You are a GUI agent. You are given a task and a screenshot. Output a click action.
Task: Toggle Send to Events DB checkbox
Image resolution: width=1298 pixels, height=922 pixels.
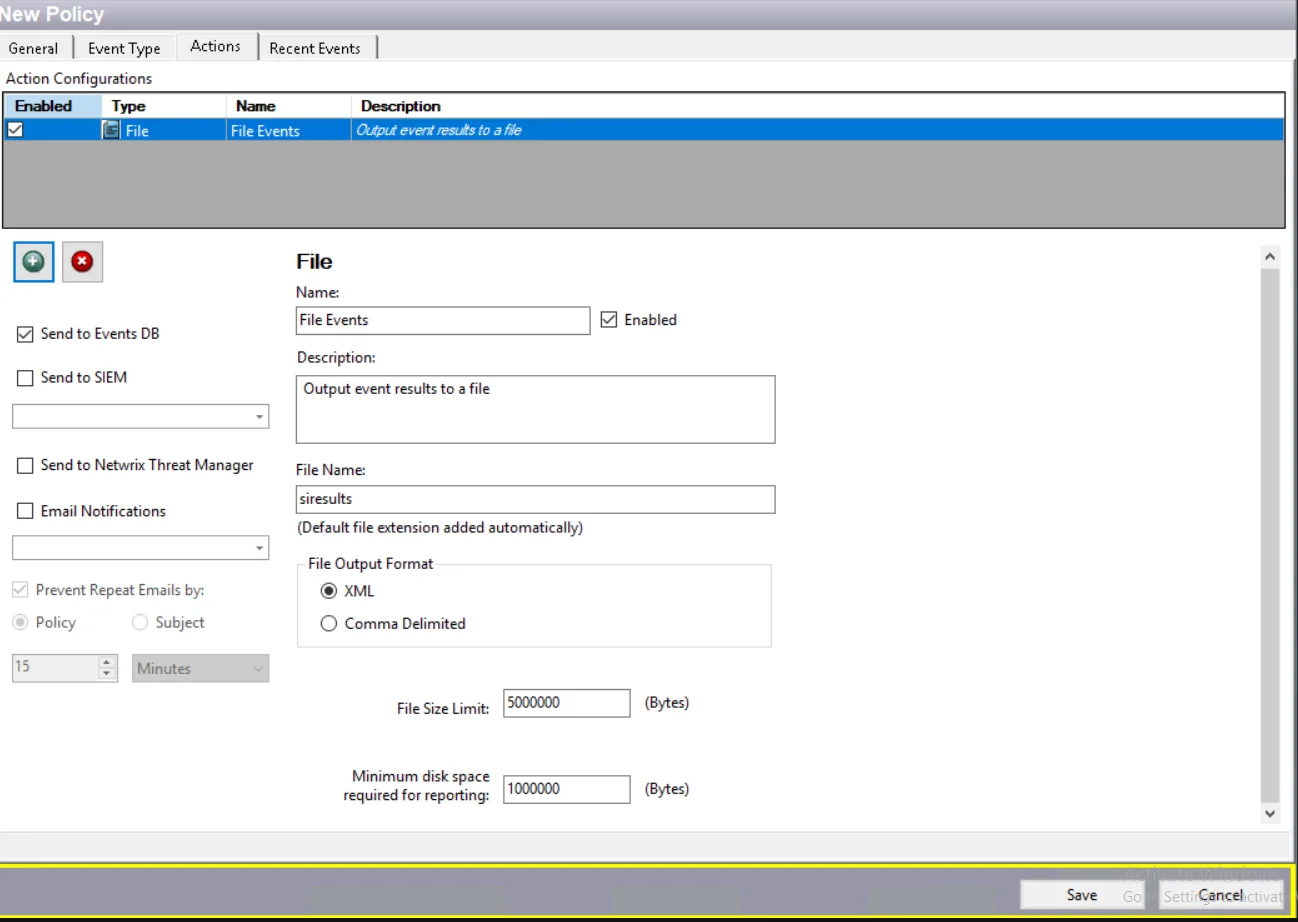25,334
